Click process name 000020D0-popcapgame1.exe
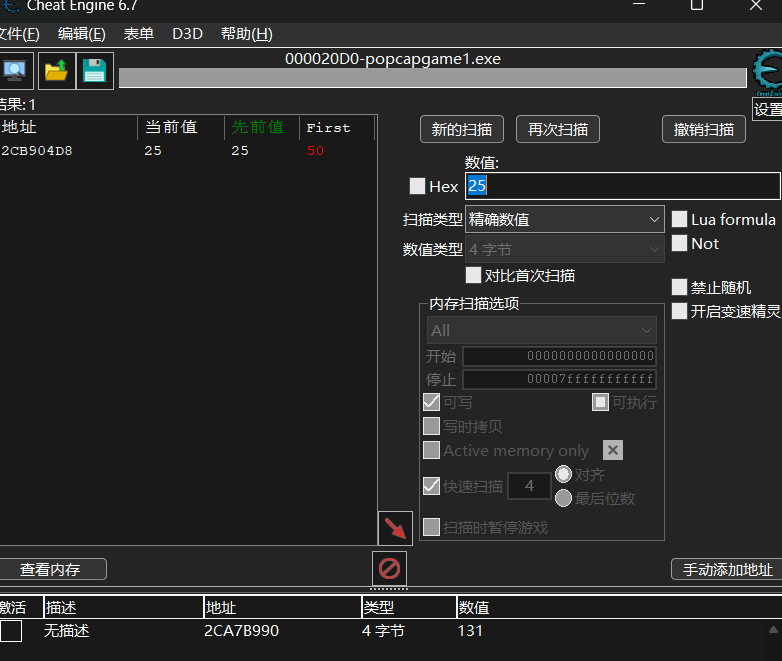 392,59
